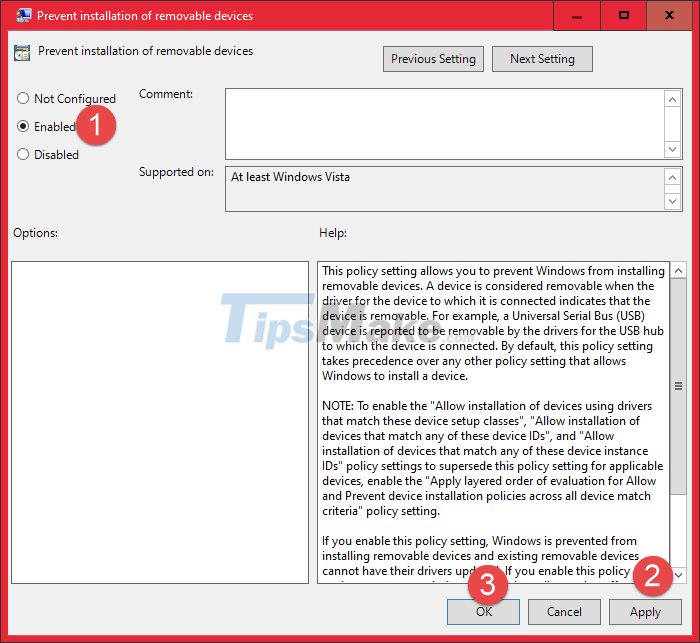This screenshot has height=643, width=700.
Task: Select the Not Configured radio button
Action: pyautogui.click(x=23, y=98)
